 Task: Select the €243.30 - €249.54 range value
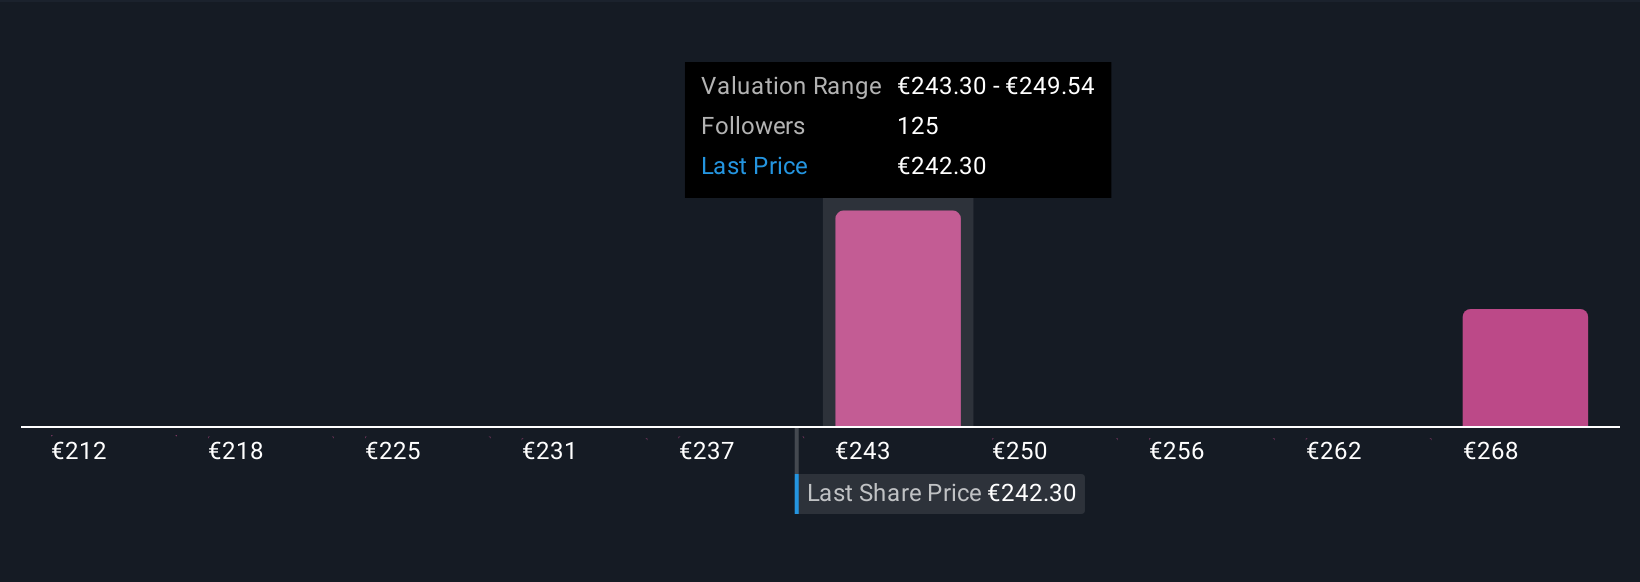click(x=996, y=86)
